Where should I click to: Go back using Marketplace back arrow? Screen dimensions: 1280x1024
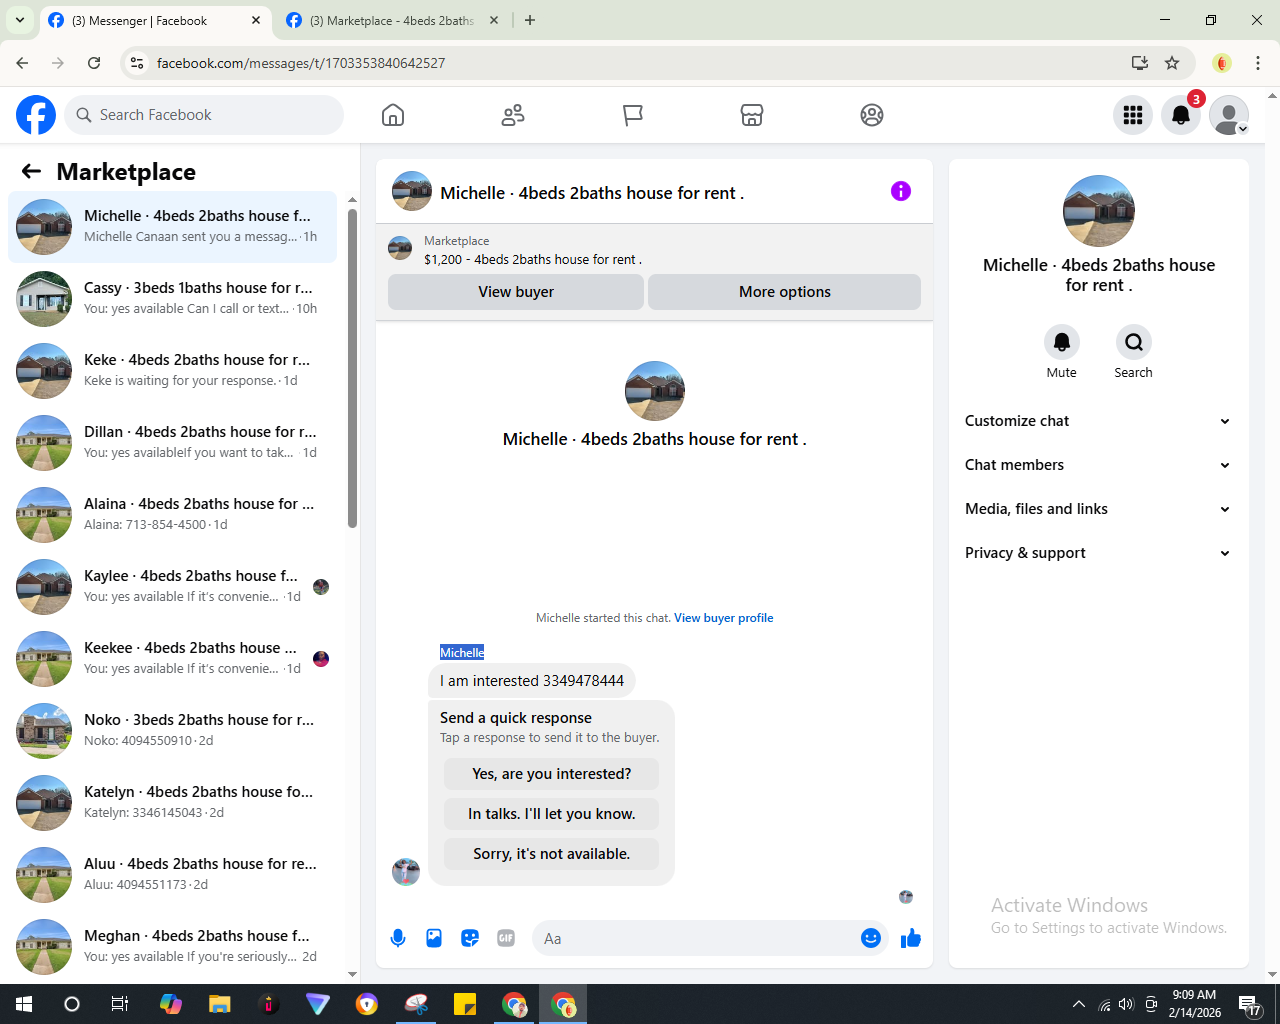[31, 171]
